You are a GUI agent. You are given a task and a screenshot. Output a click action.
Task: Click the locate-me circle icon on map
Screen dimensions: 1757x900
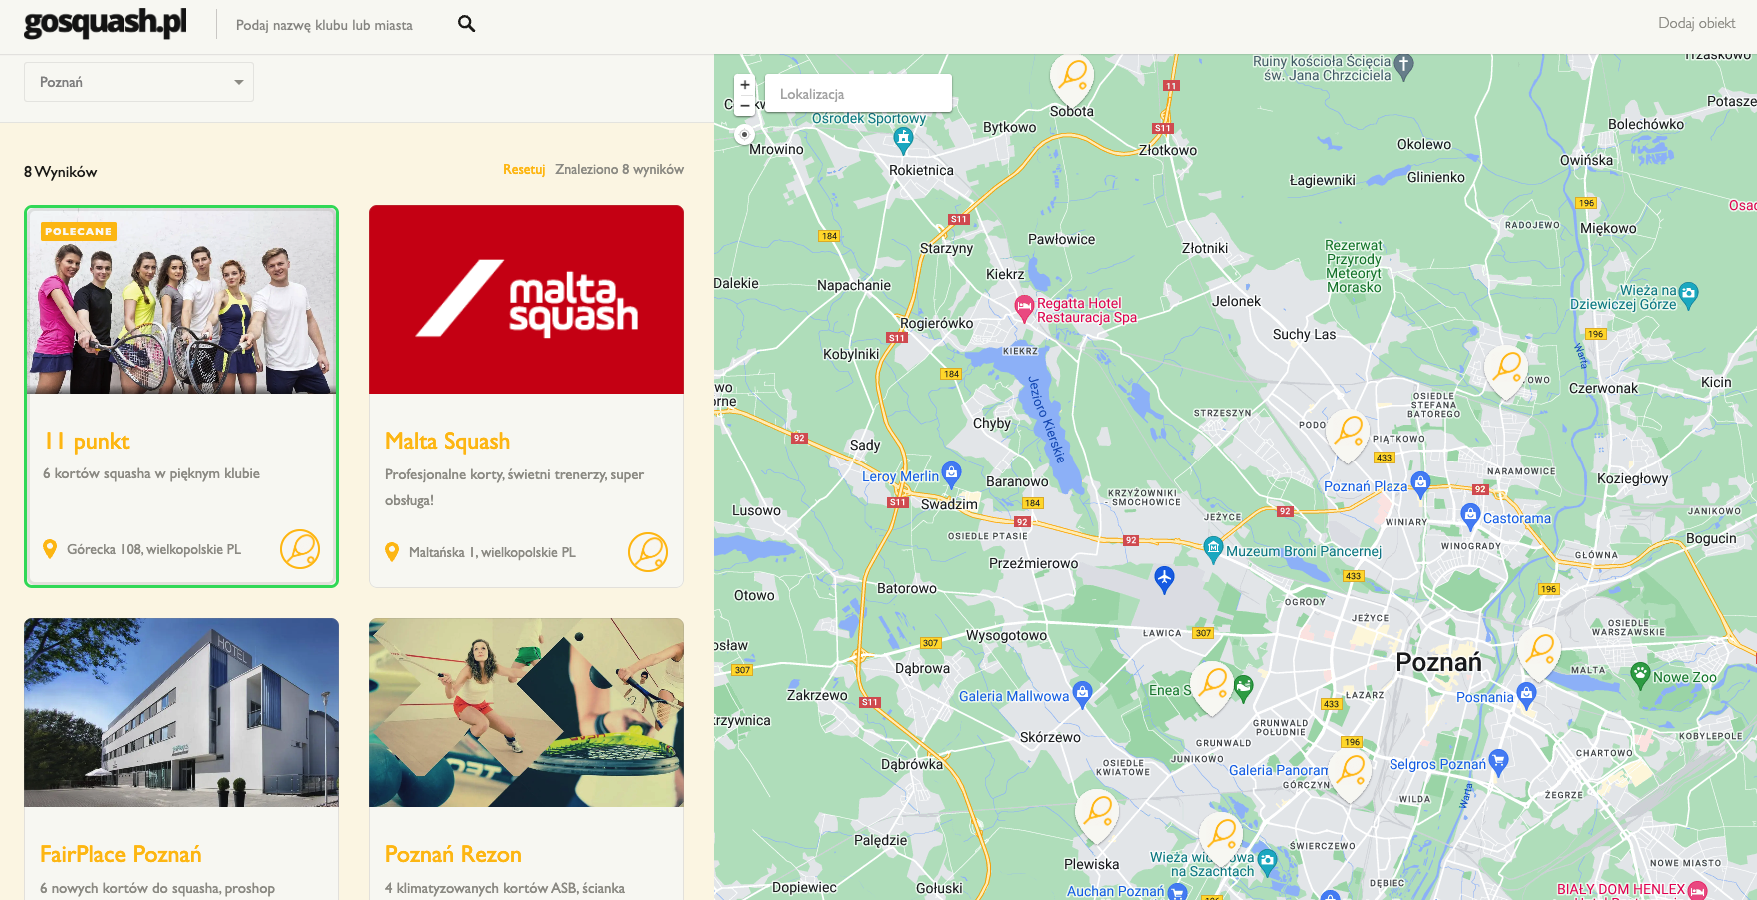[x=743, y=134]
